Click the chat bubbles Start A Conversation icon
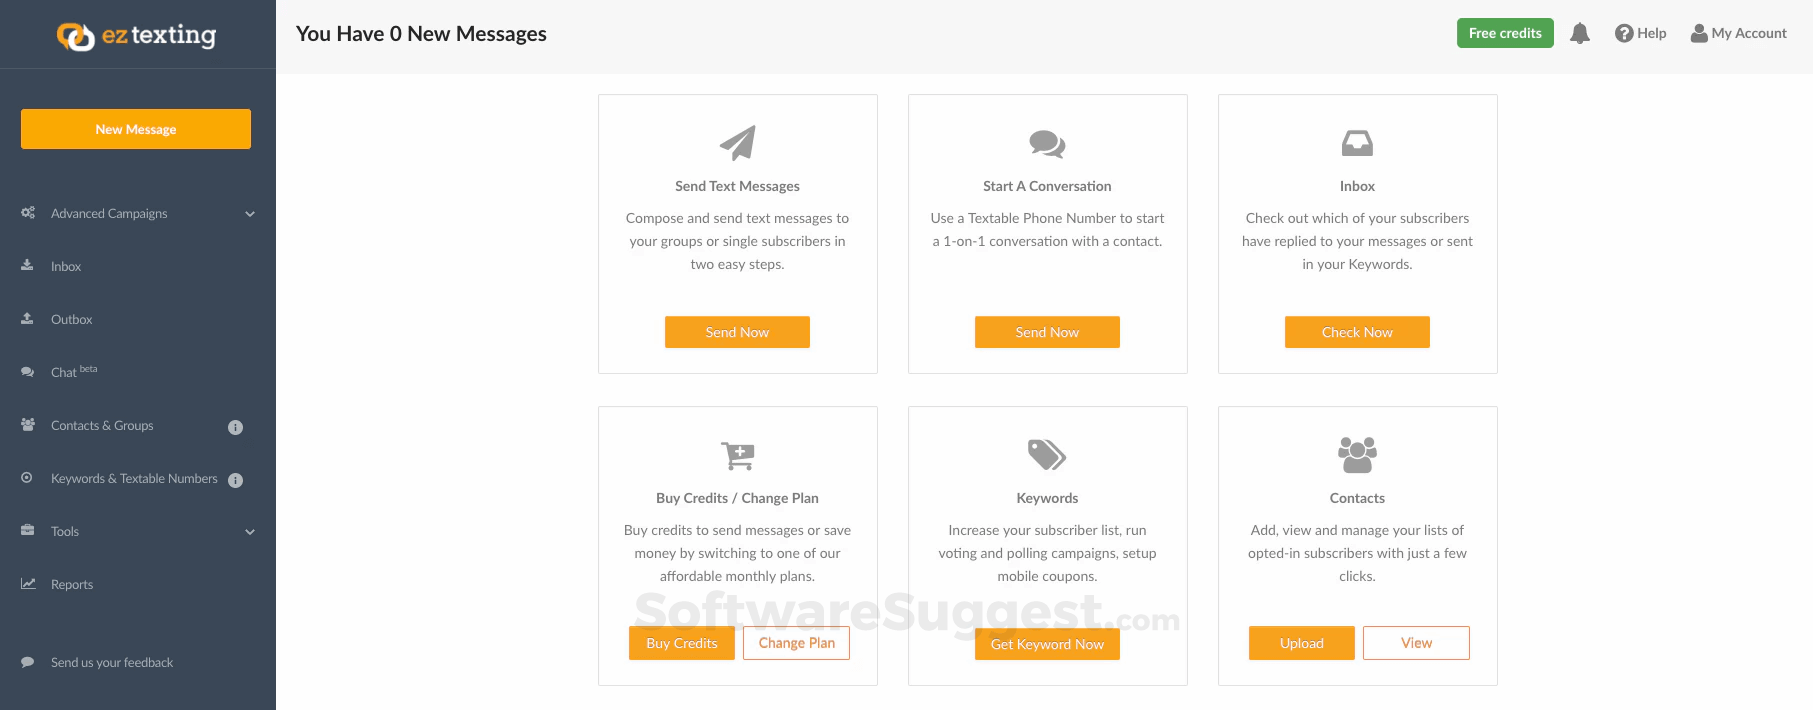 pyautogui.click(x=1047, y=144)
